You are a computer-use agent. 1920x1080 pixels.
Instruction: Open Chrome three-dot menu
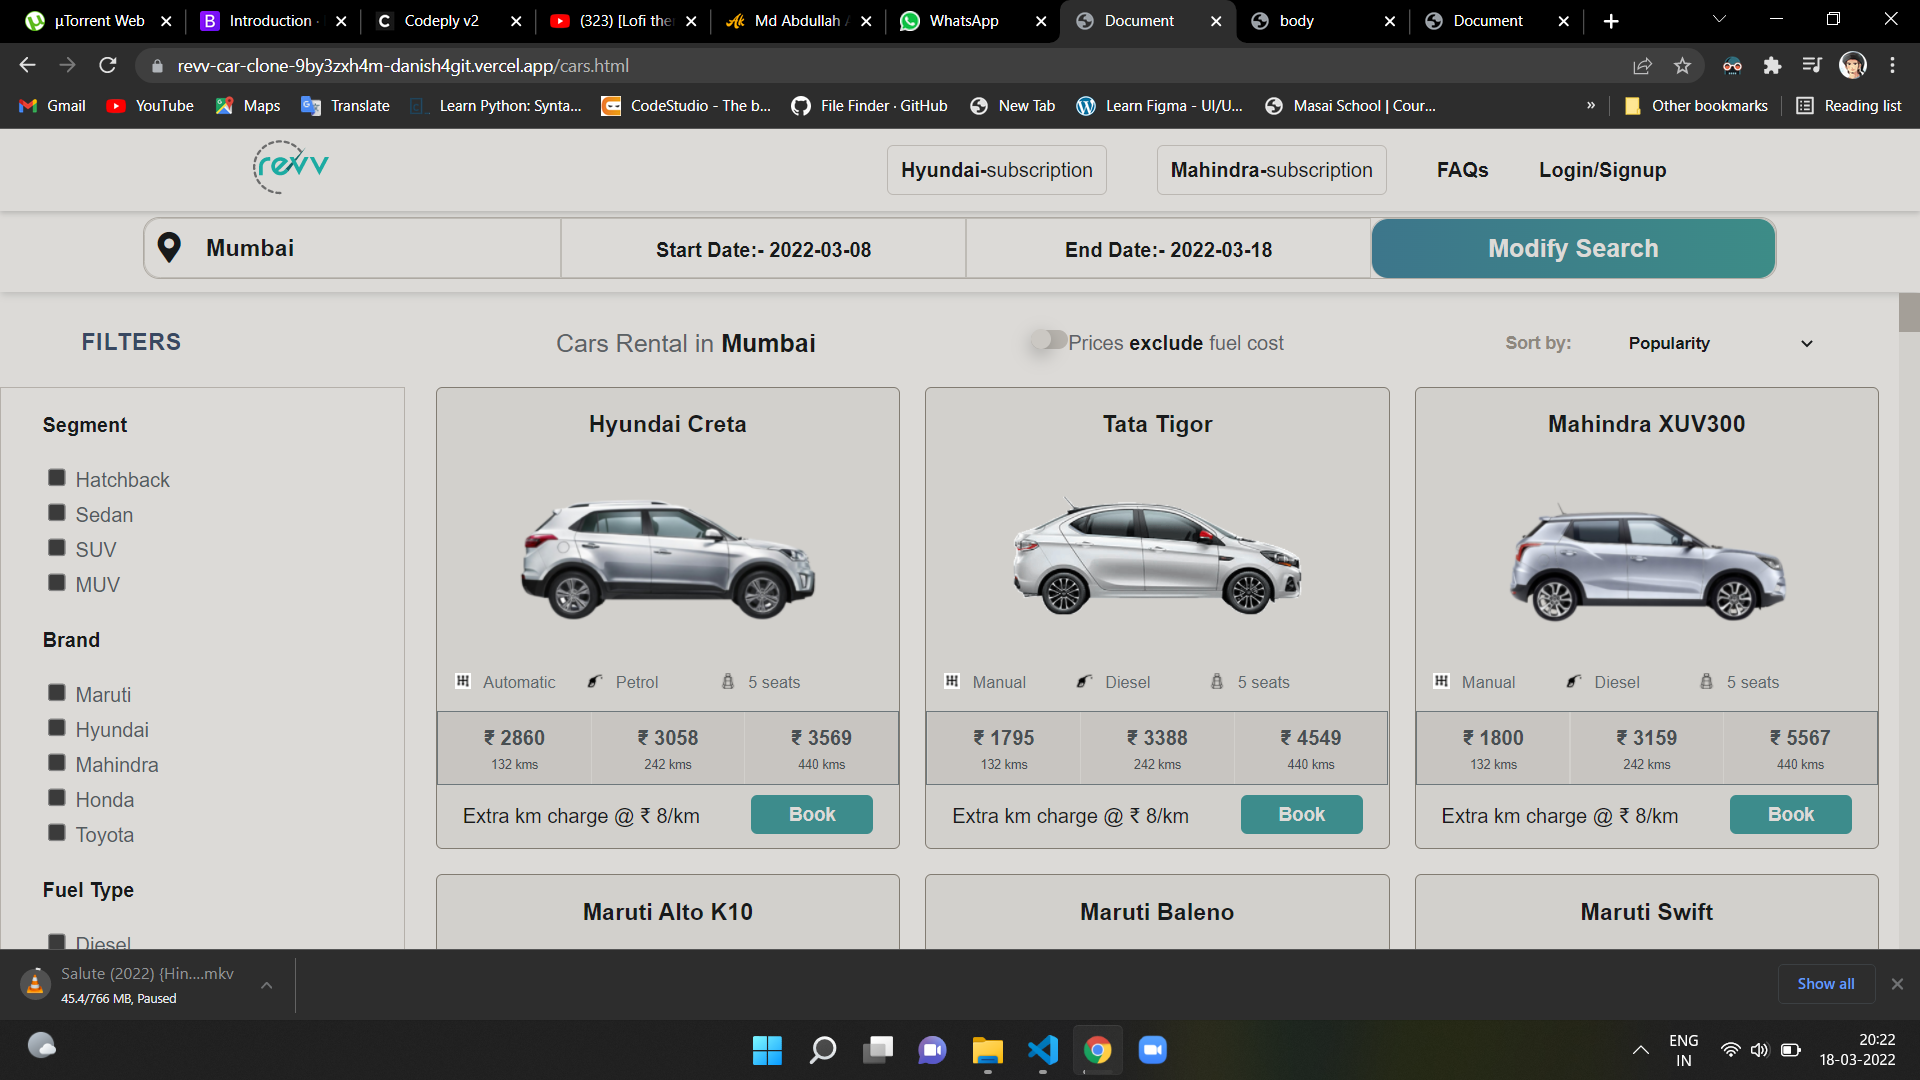tap(1892, 65)
